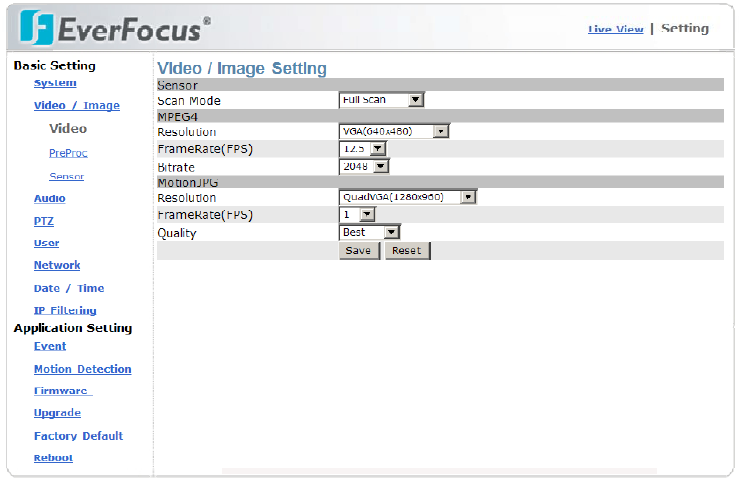
Task: Open the Sensor submenu item
Action: 67,176
